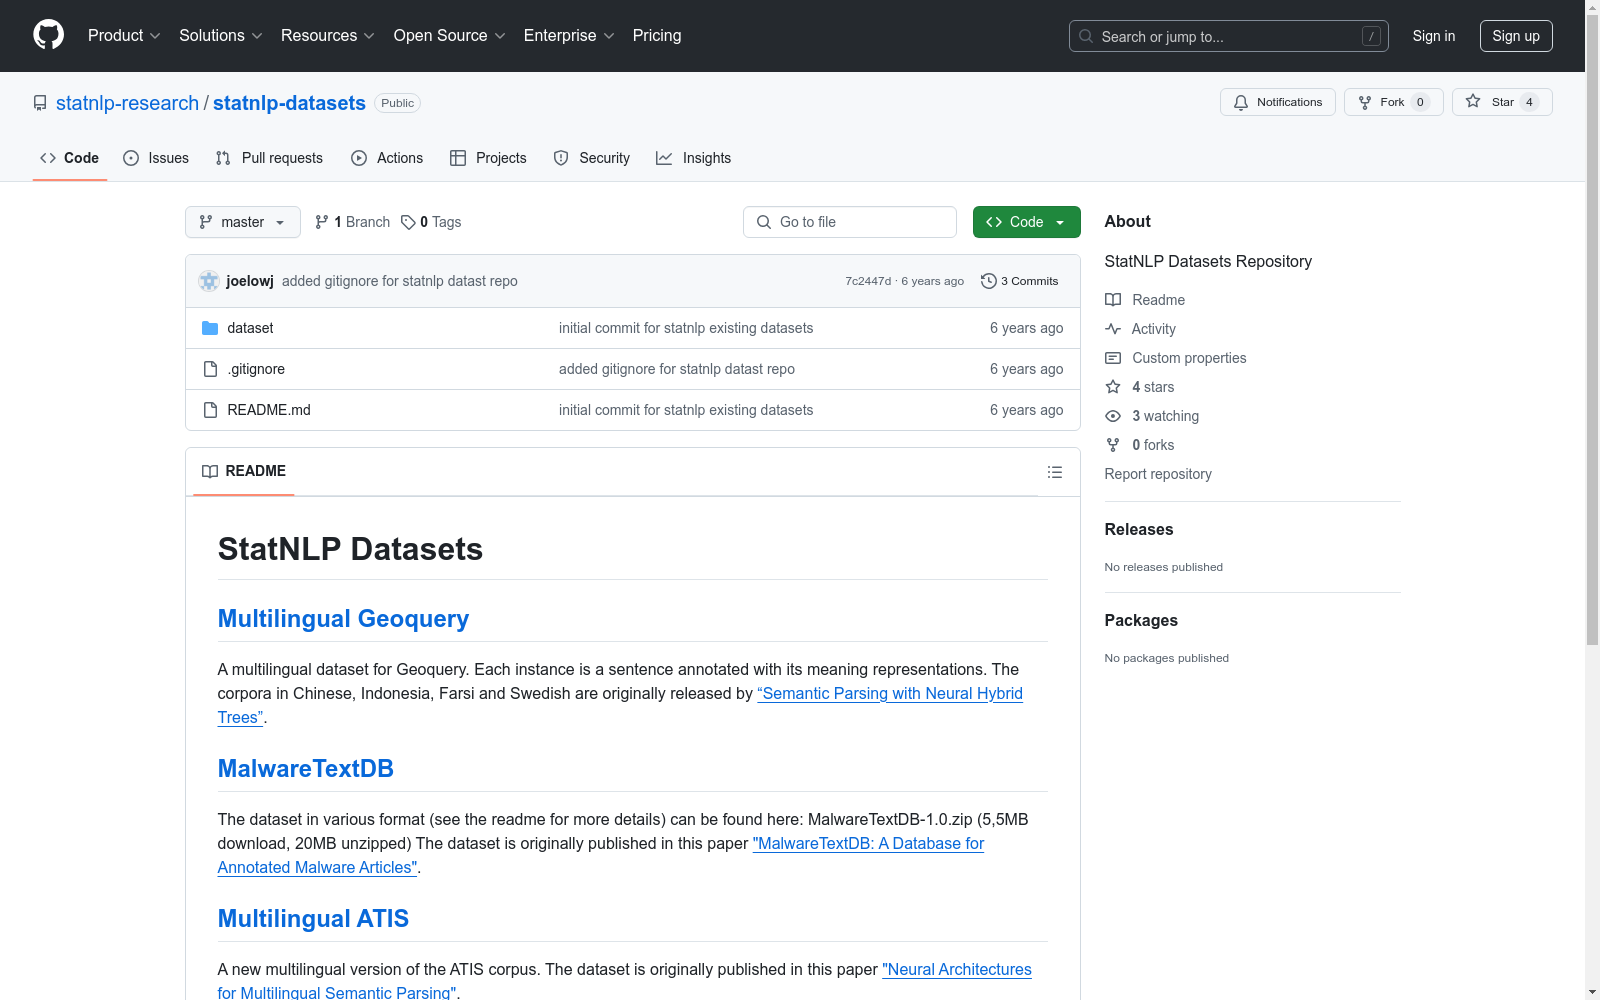The width and height of the screenshot is (1600, 1000).
Task: Open the dataset folder name
Action: tap(250, 328)
